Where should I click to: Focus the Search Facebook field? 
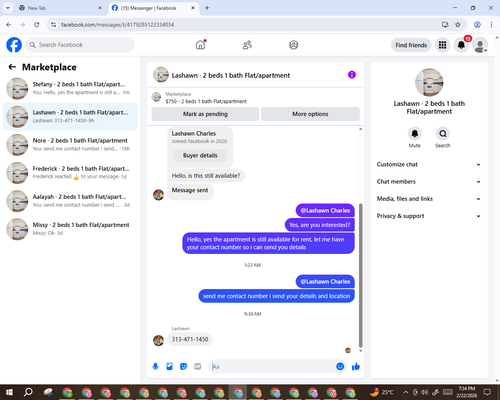click(x=80, y=45)
